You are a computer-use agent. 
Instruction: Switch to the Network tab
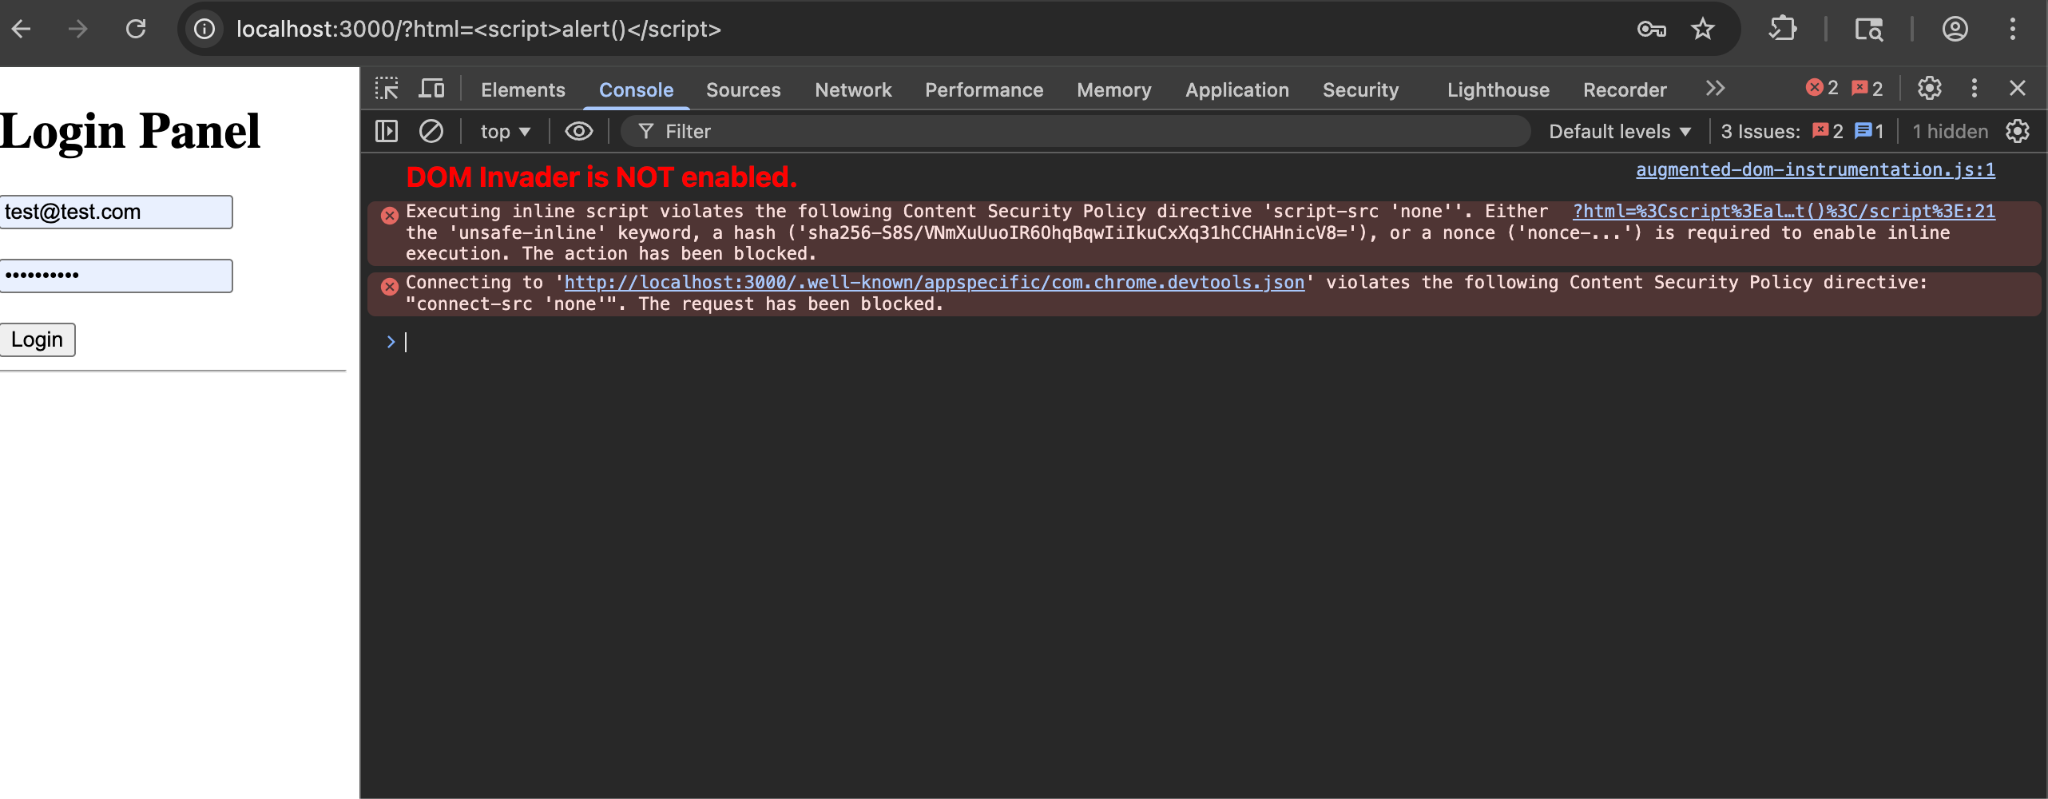tap(853, 90)
